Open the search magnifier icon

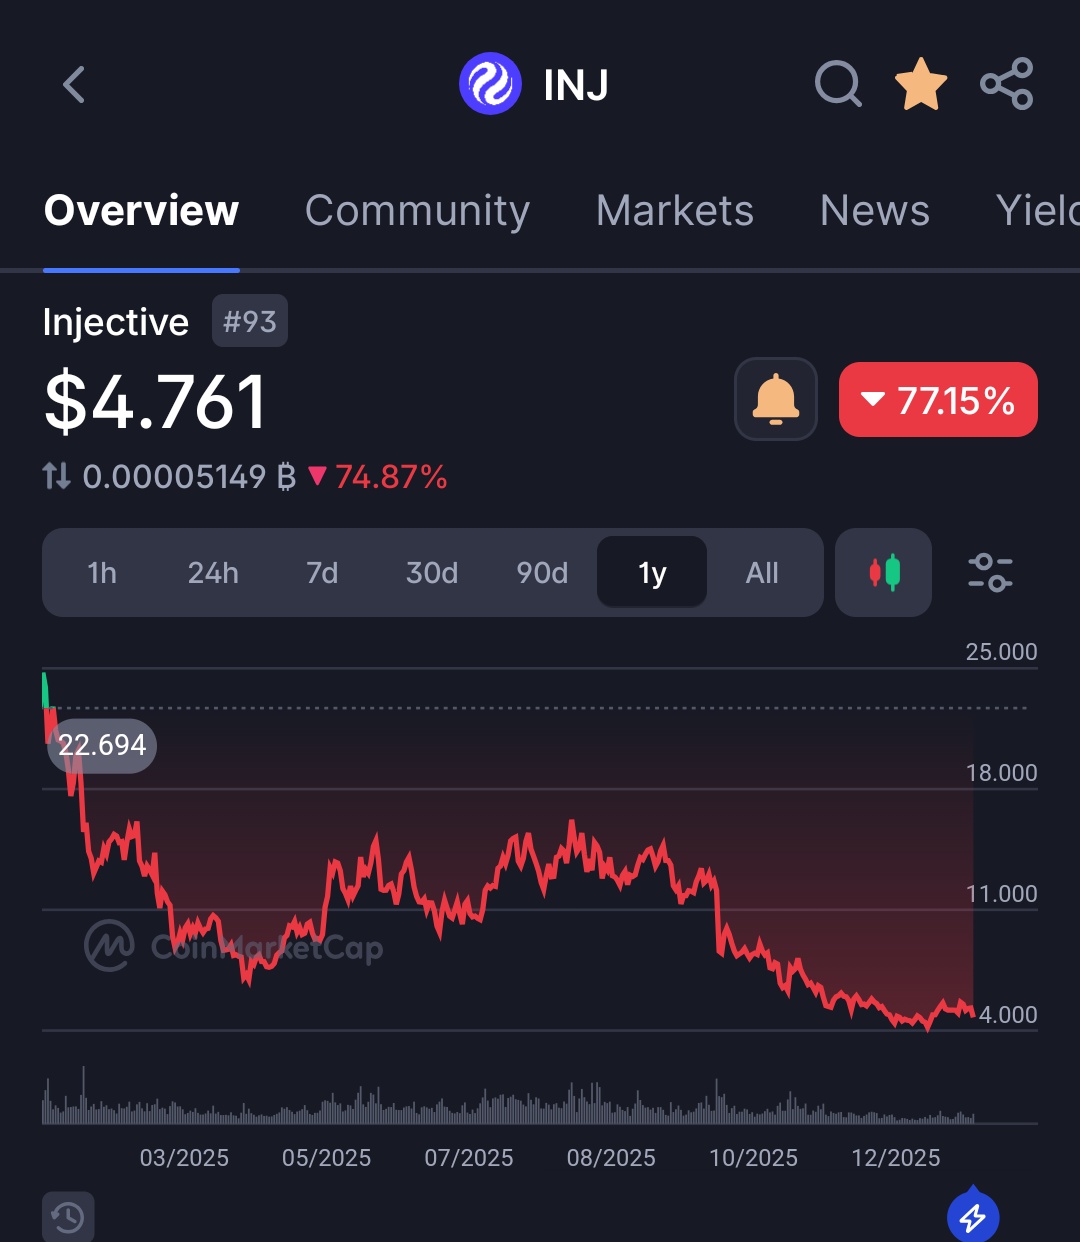pyautogui.click(x=838, y=84)
